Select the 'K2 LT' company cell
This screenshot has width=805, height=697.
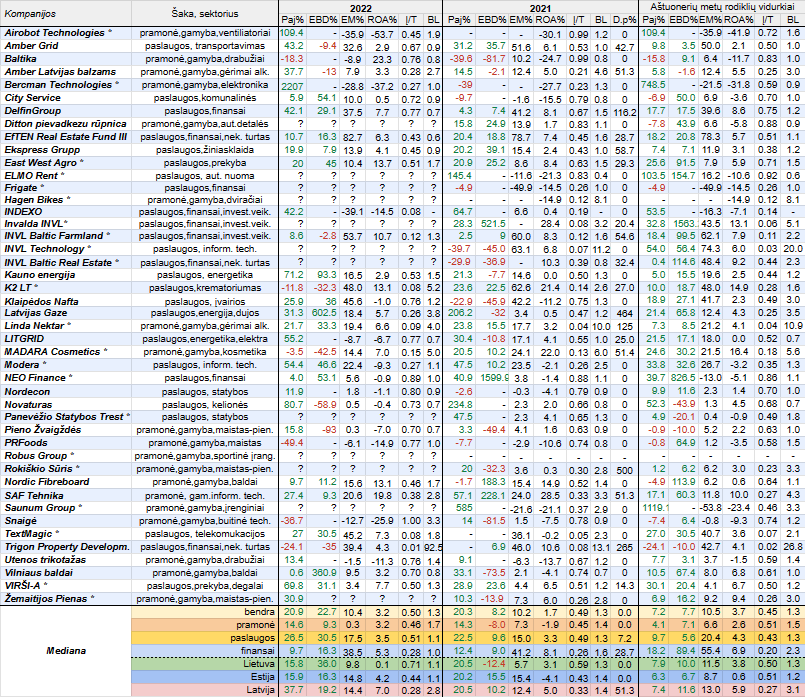(66, 288)
